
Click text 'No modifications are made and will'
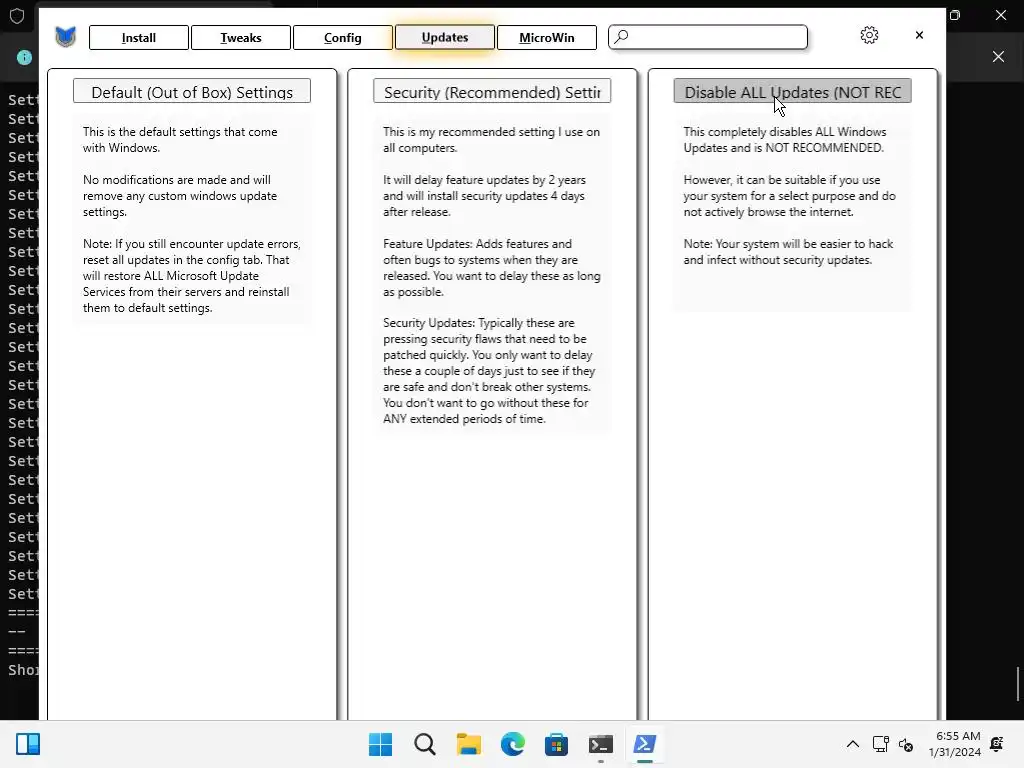(176, 180)
